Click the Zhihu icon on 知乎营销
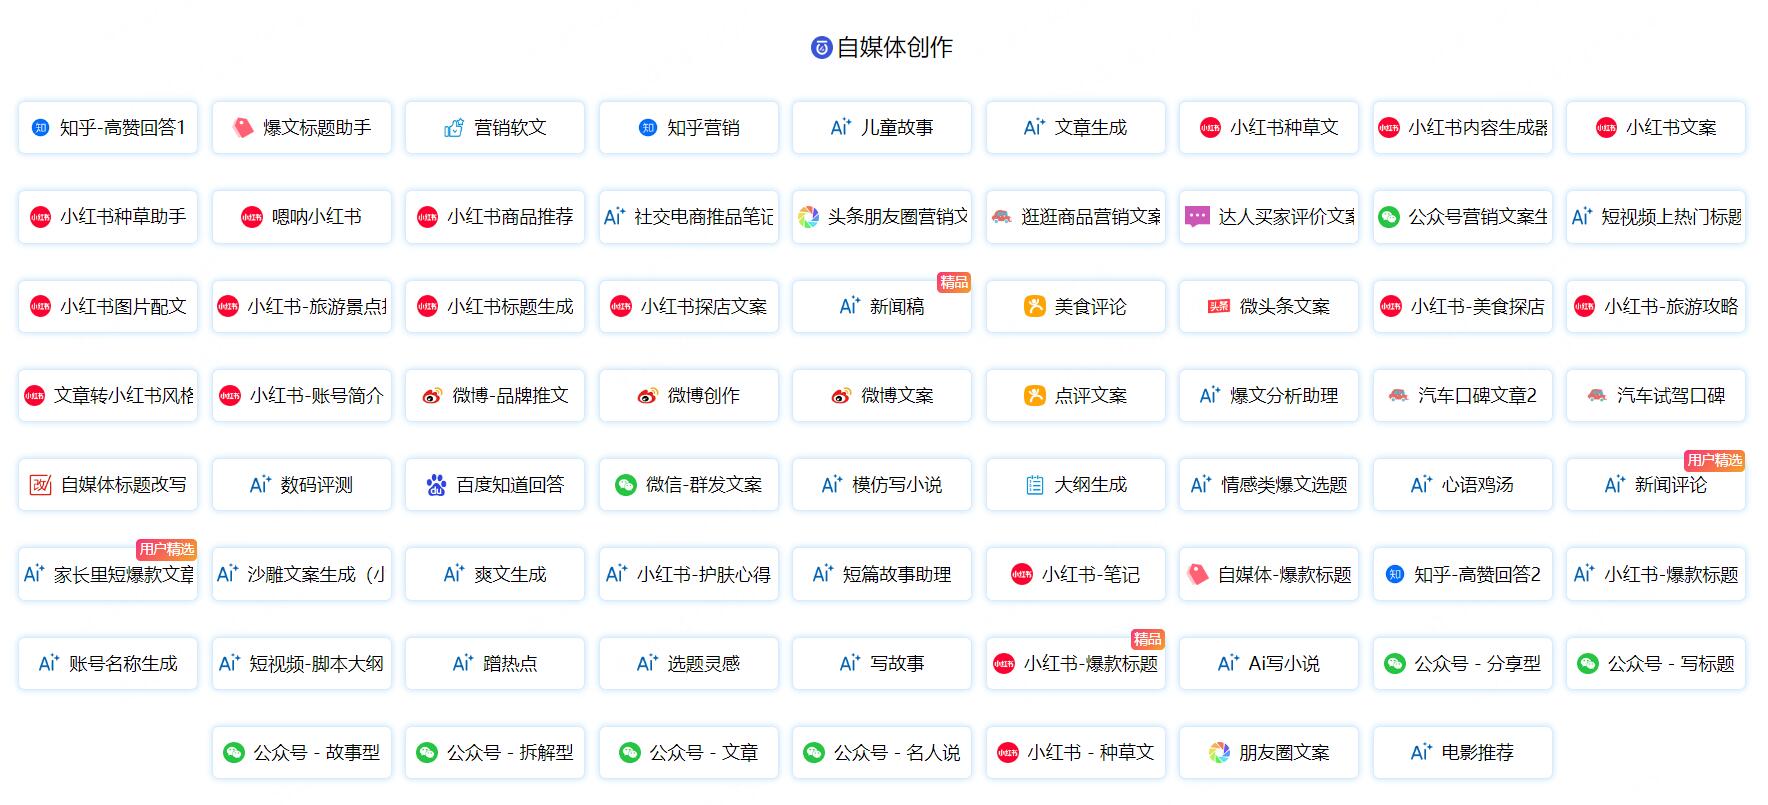This screenshot has width=1768, height=805. pos(648,128)
